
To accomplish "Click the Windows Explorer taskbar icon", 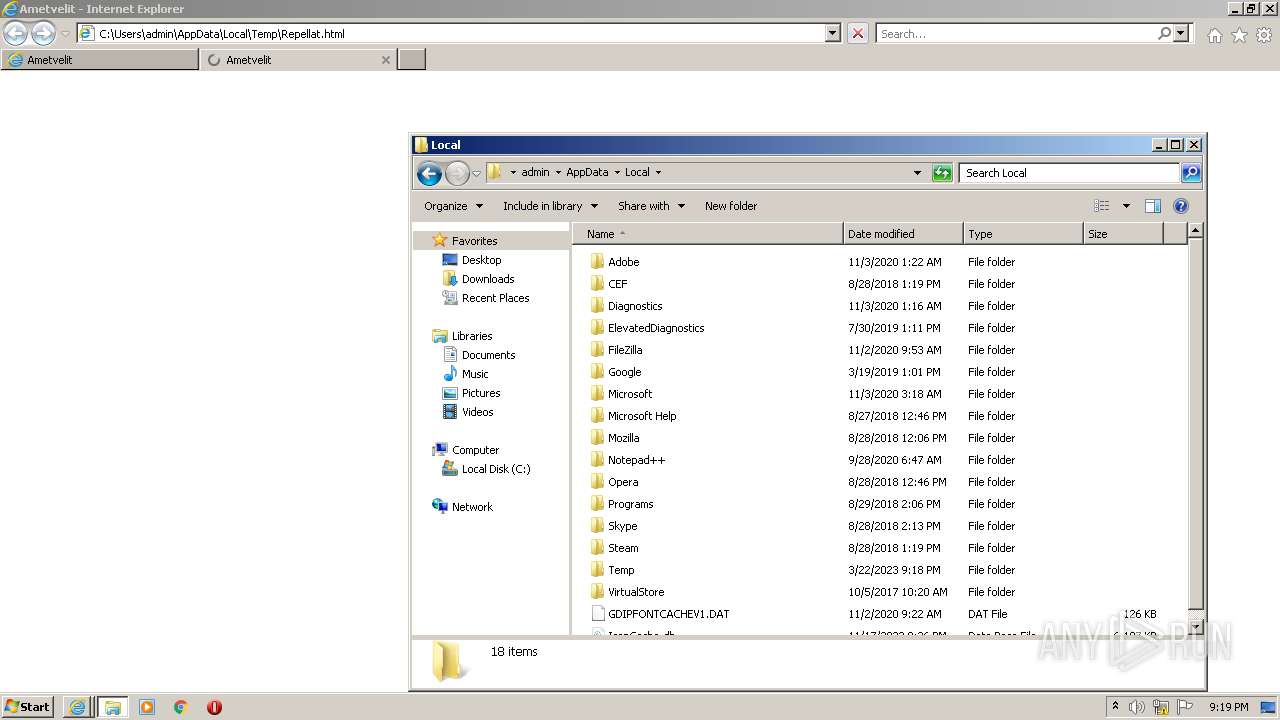I will coord(112,707).
